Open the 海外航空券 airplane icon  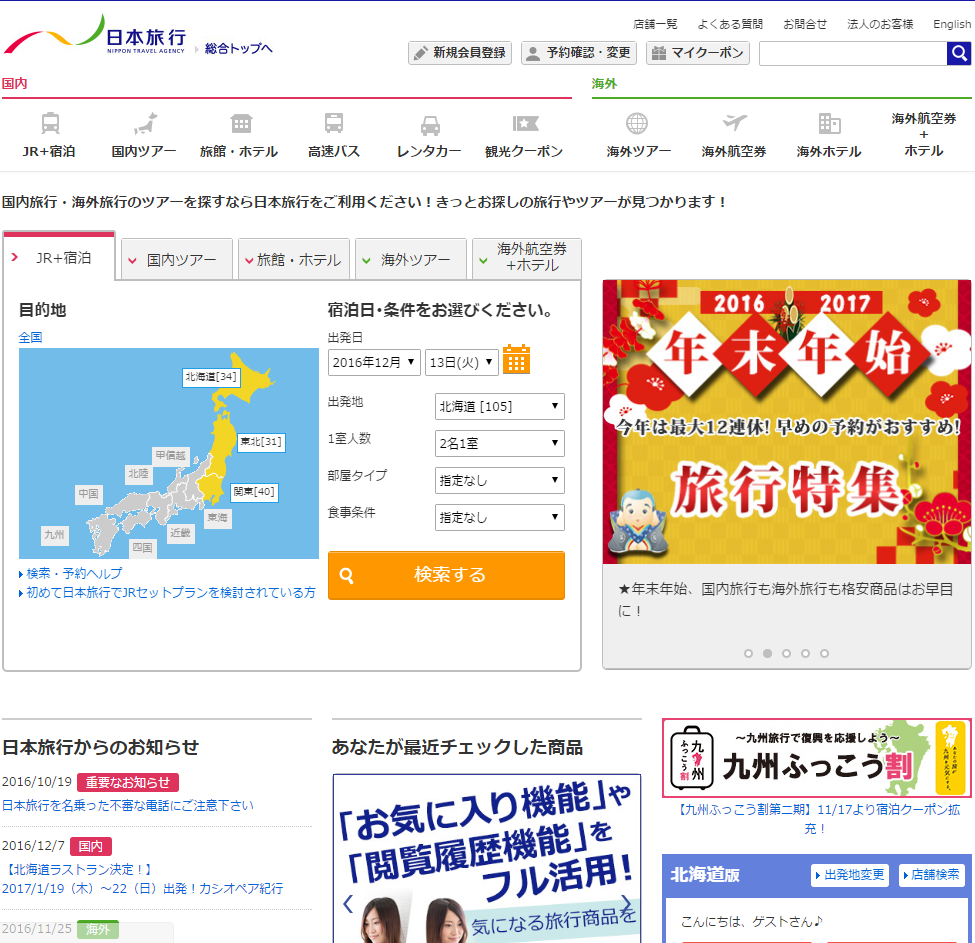pyautogui.click(x=734, y=124)
